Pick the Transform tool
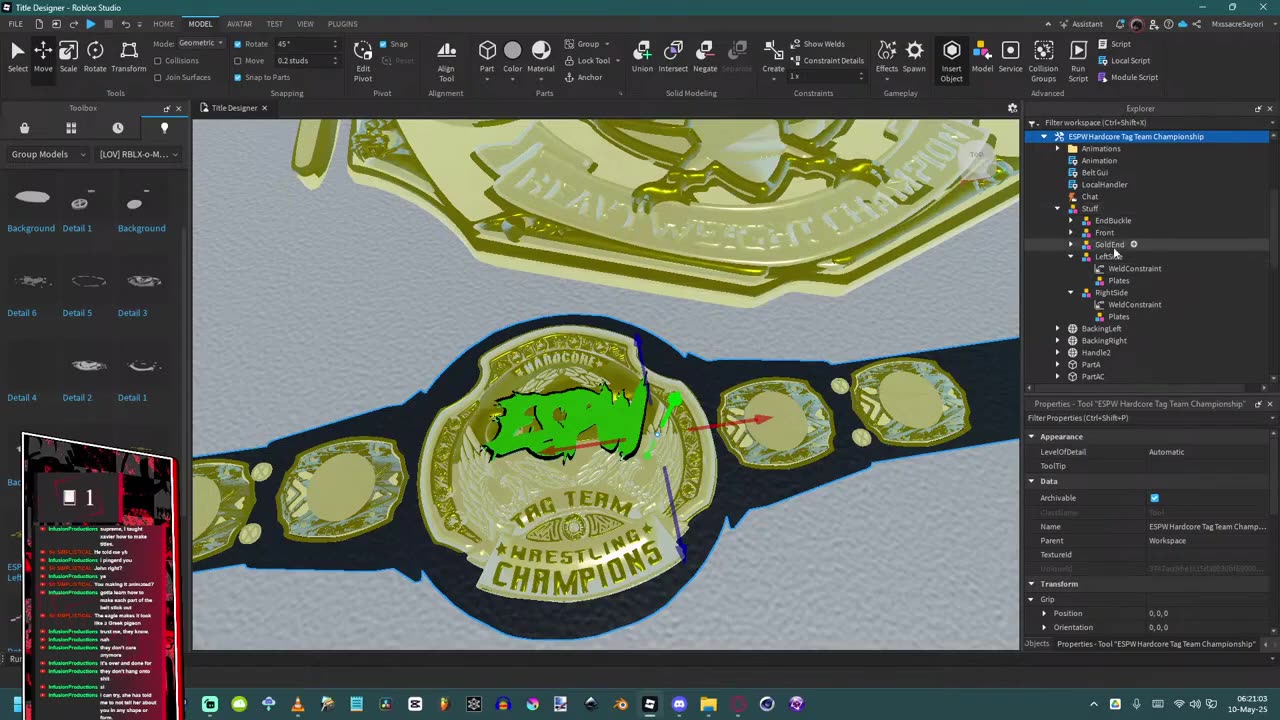This screenshot has width=1280, height=720. click(128, 56)
